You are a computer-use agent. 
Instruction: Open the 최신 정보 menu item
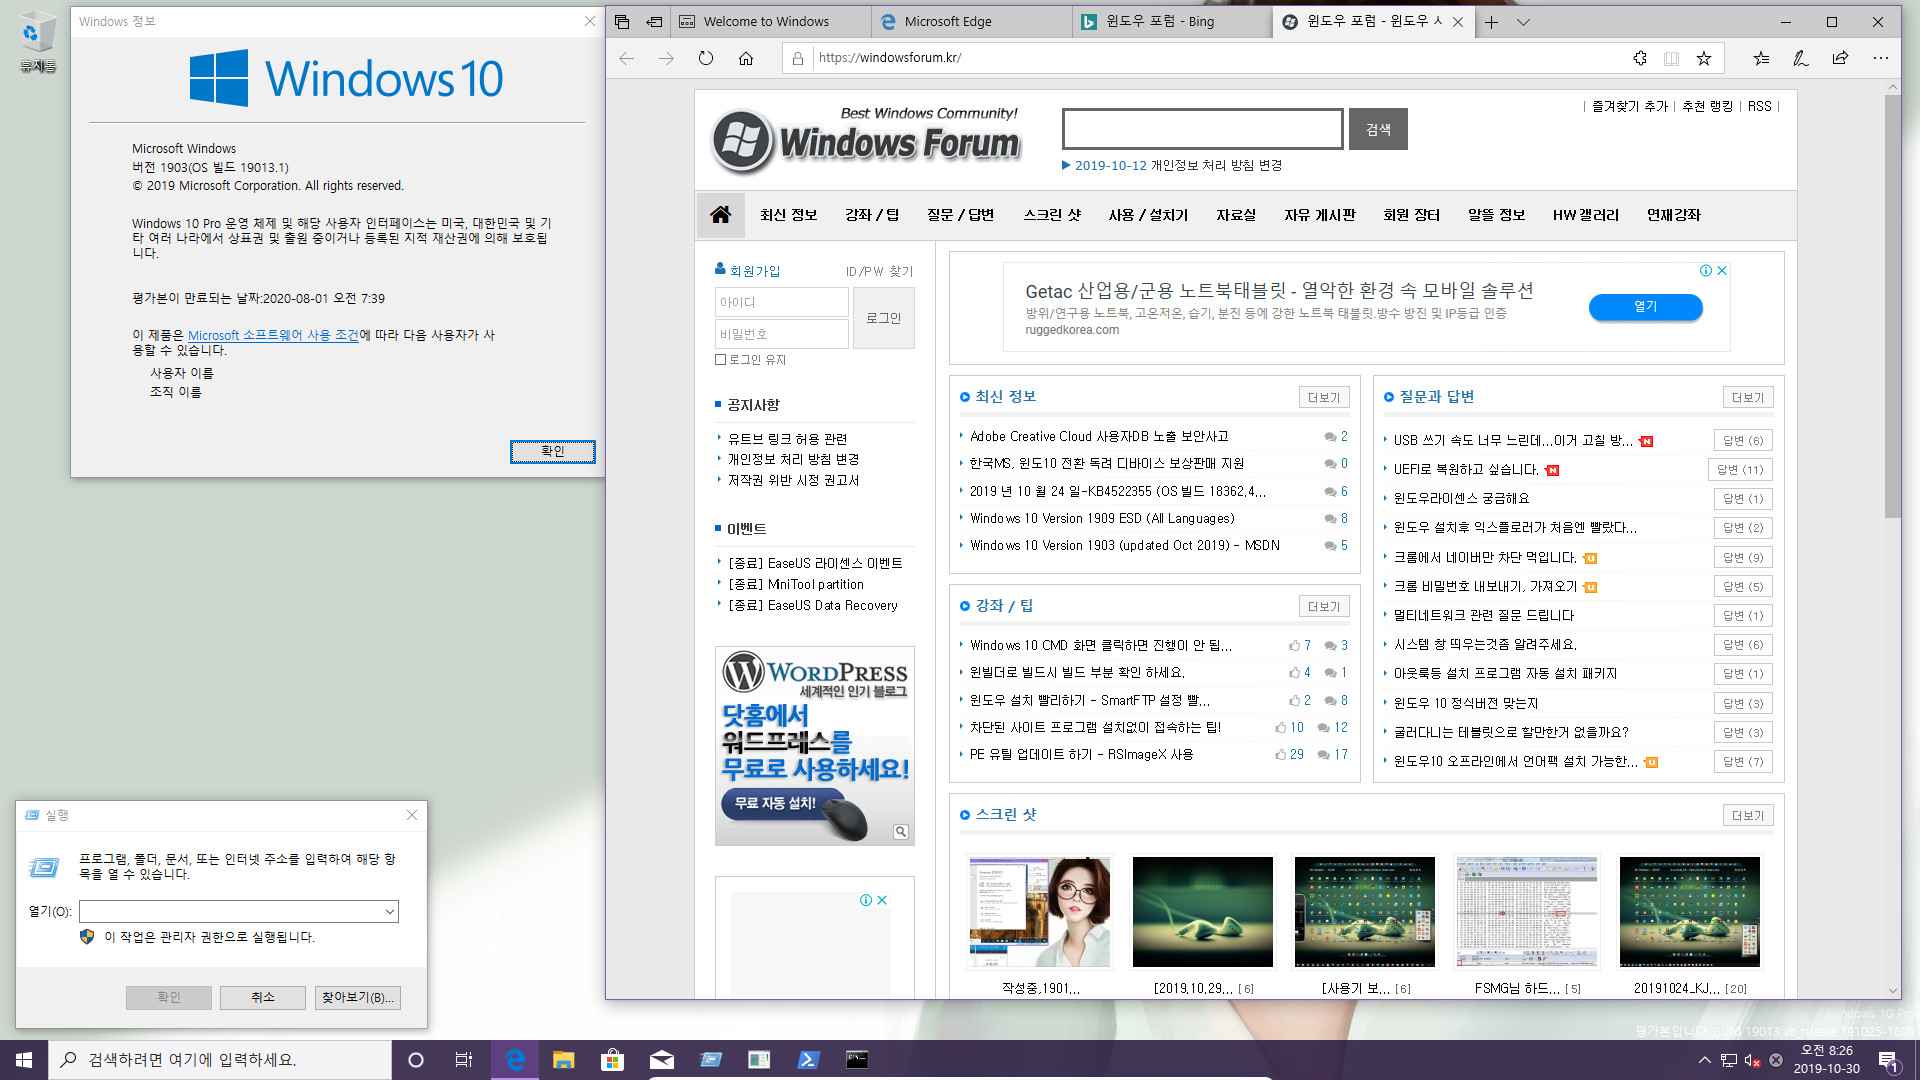tap(788, 215)
